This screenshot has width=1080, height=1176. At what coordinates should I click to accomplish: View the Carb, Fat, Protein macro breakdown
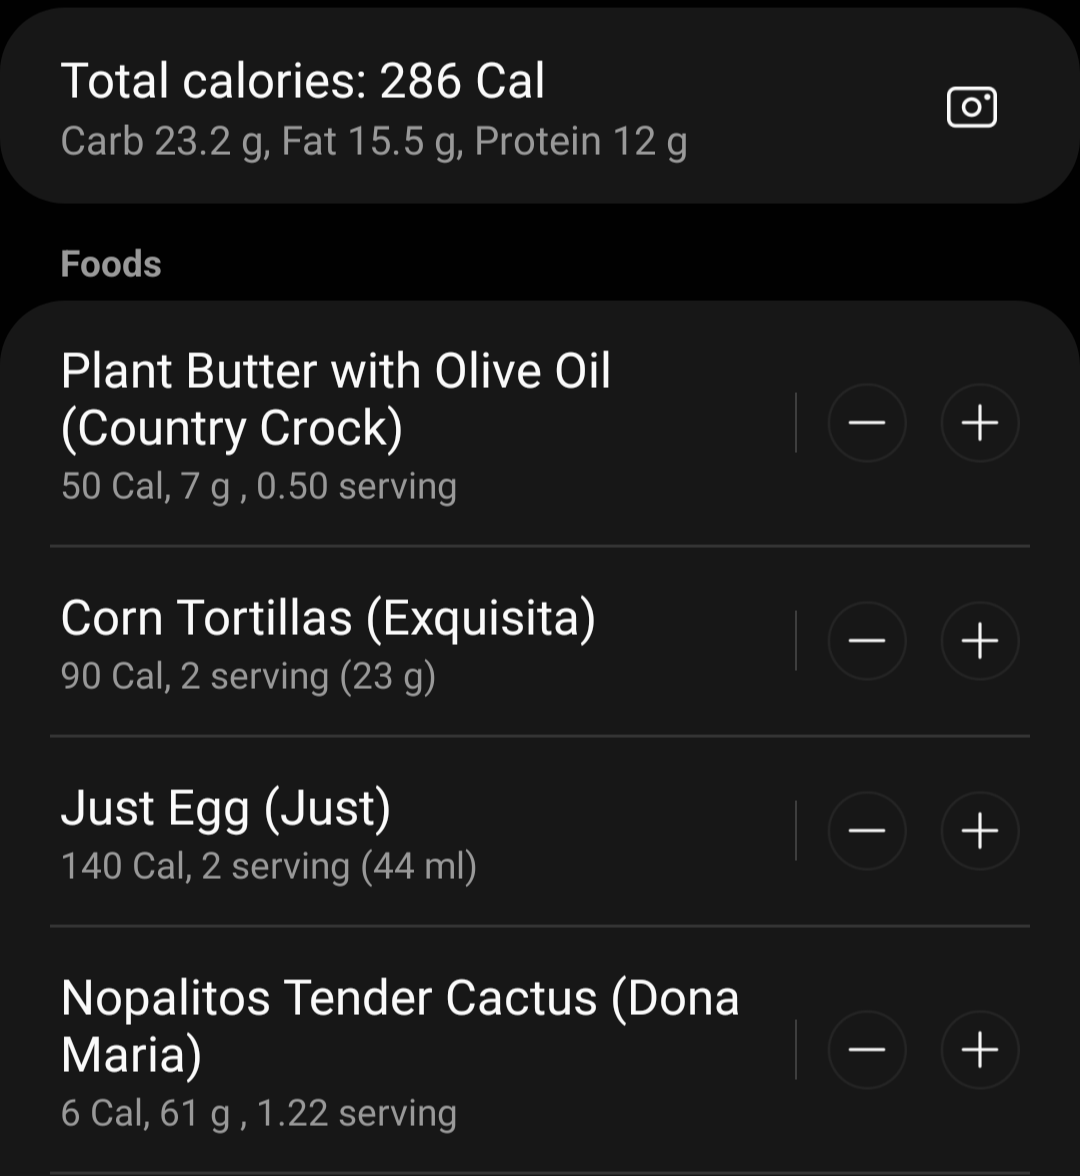click(x=374, y=142)
